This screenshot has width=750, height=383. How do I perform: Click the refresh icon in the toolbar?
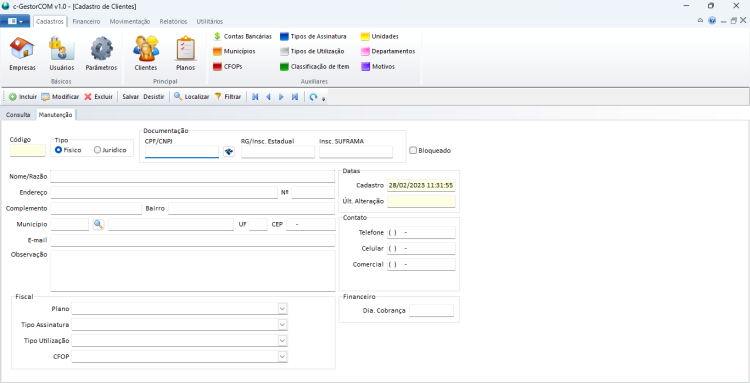click(x=313, y=97)
